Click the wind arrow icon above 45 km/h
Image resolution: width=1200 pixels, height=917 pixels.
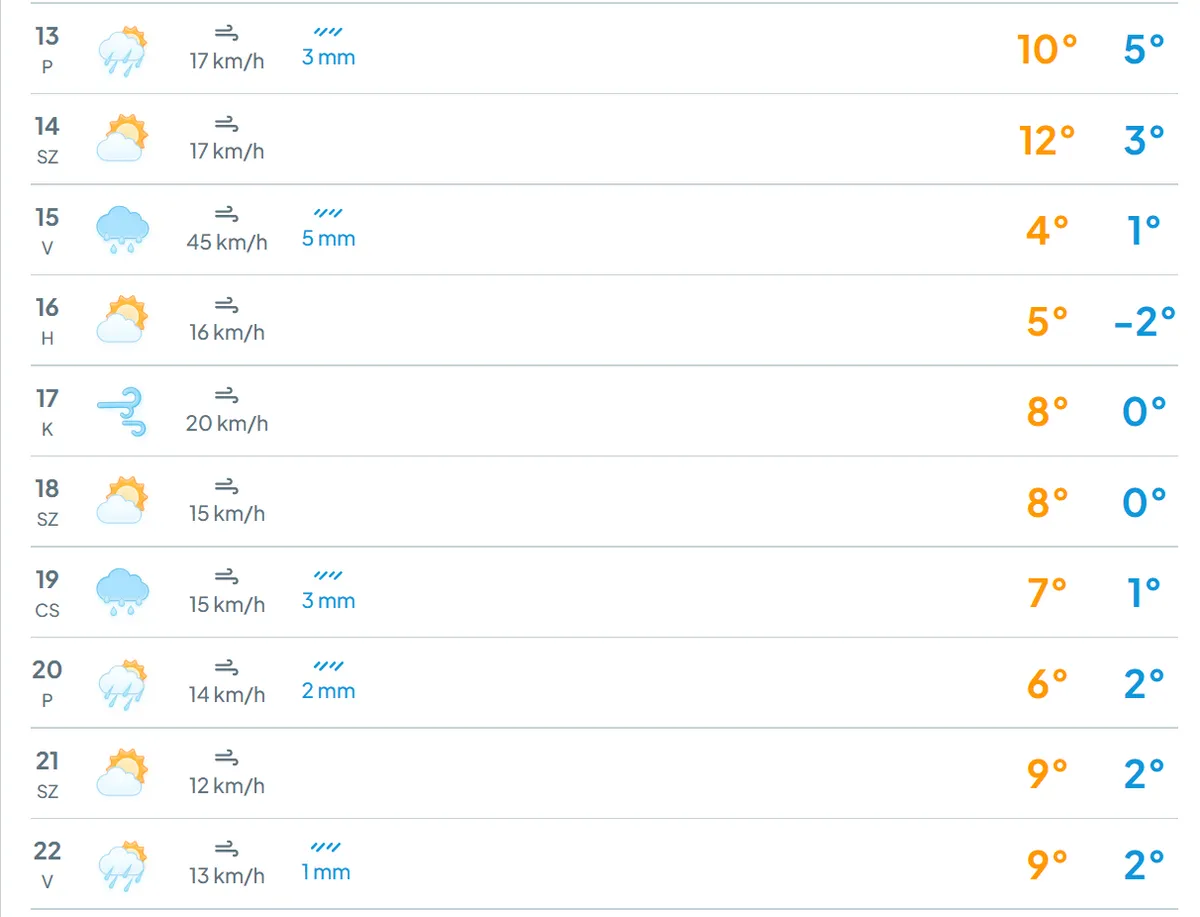227,214
